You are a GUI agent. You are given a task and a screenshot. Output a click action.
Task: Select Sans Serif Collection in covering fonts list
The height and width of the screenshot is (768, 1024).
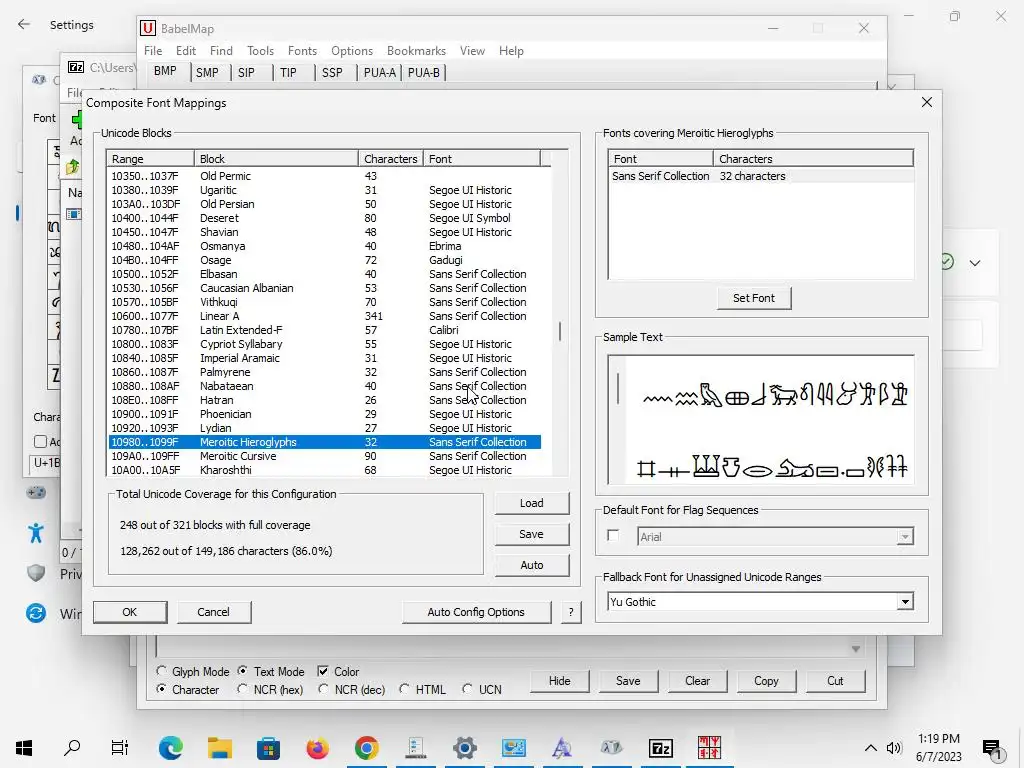click(761, 176)
